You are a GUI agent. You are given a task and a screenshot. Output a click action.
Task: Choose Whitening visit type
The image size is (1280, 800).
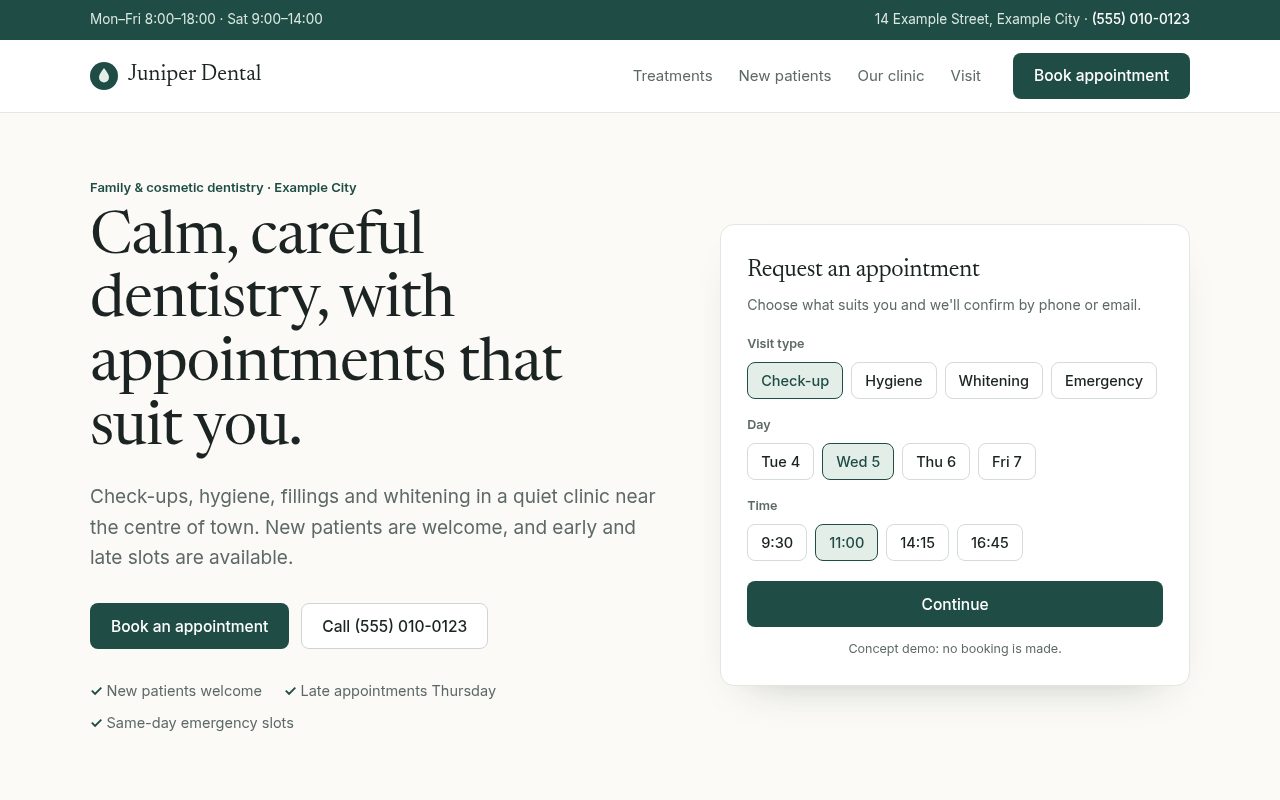point(994,381)
